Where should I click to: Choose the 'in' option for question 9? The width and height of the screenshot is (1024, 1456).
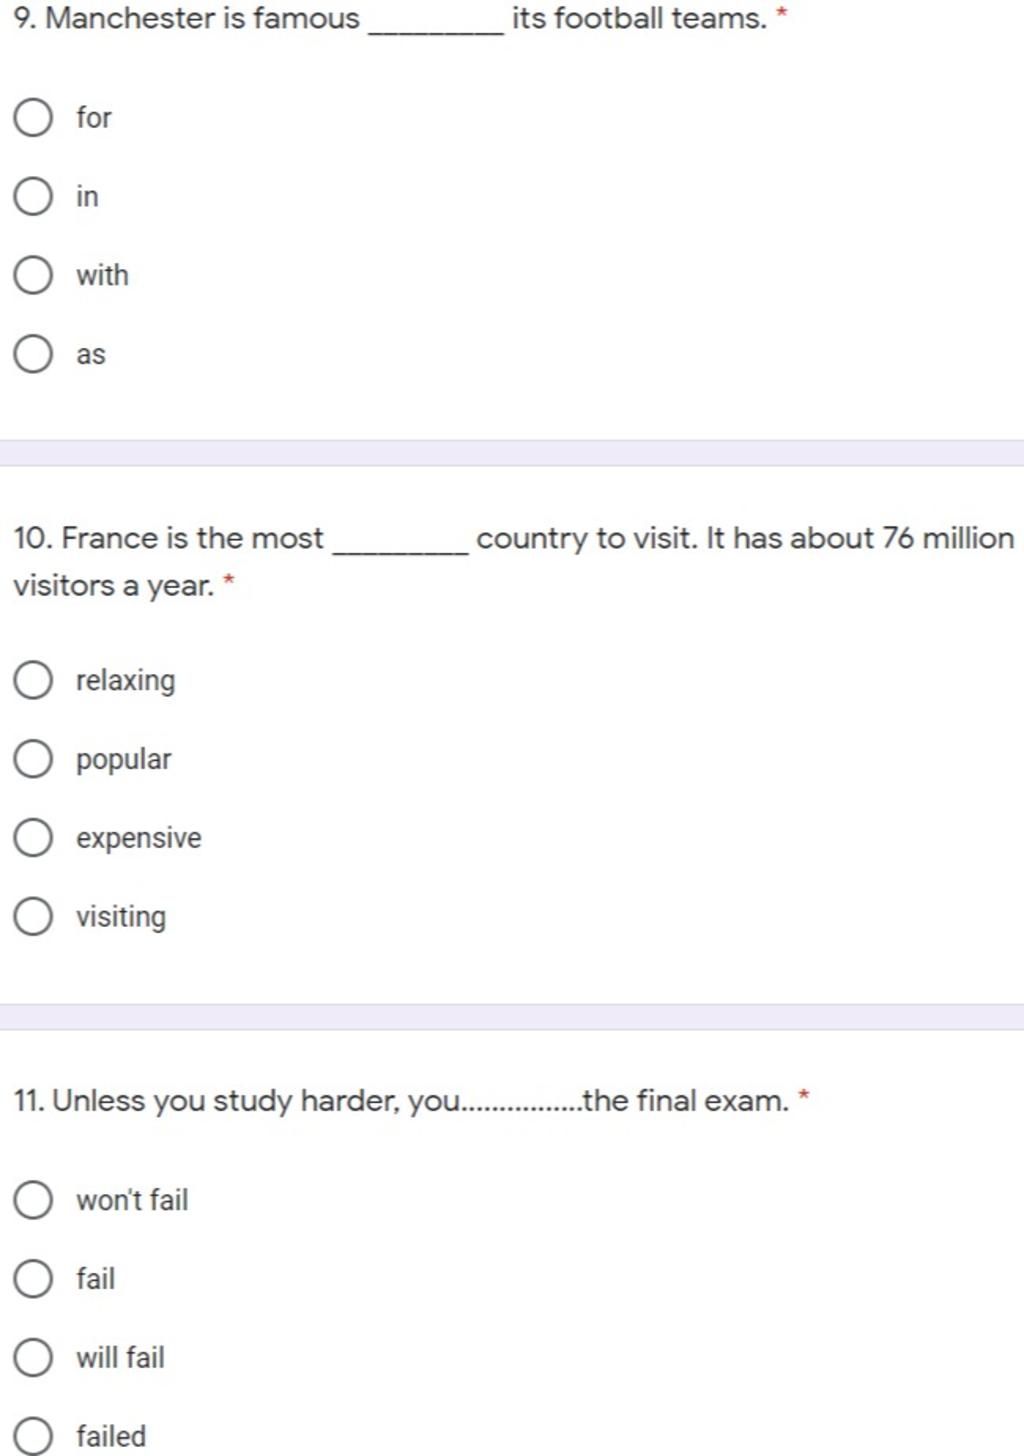point(33,196)
